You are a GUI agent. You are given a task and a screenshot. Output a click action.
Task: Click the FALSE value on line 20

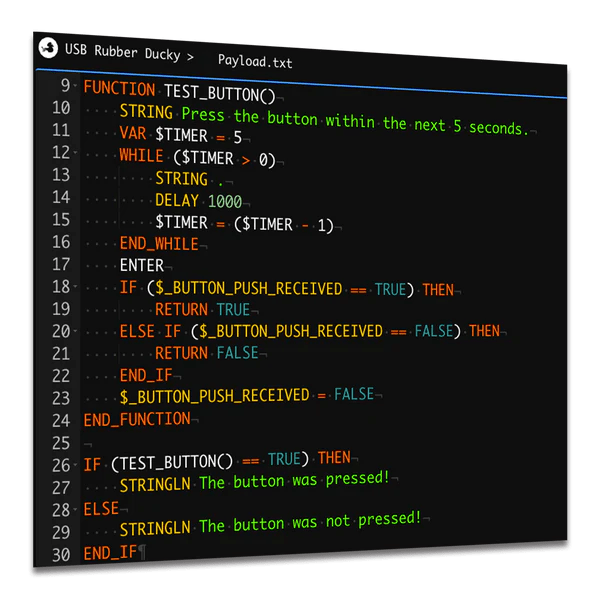coord(434,331)
